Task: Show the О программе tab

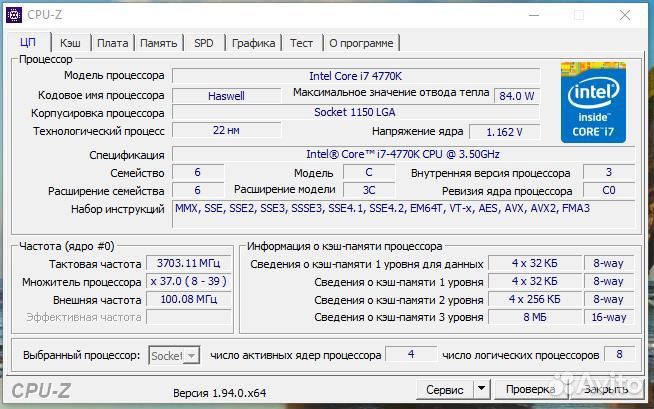Action: pos(361,43)
